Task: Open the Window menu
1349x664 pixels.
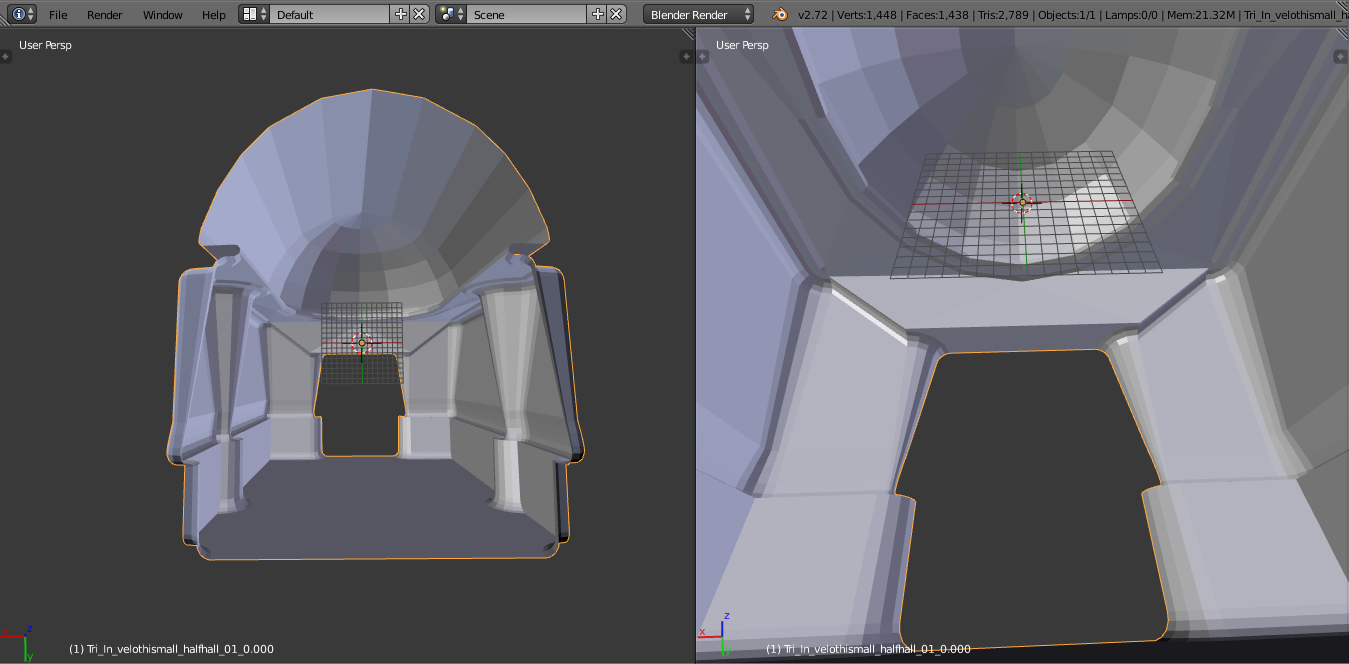Action: point(163,15)
